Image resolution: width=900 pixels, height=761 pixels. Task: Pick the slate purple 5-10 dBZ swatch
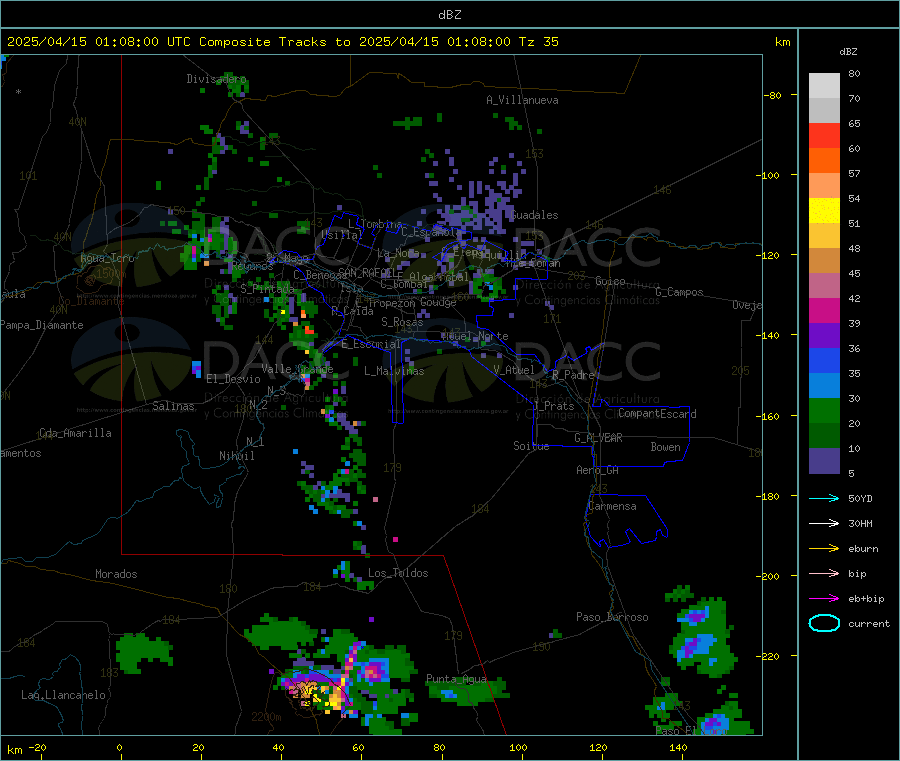pos(824,460)
